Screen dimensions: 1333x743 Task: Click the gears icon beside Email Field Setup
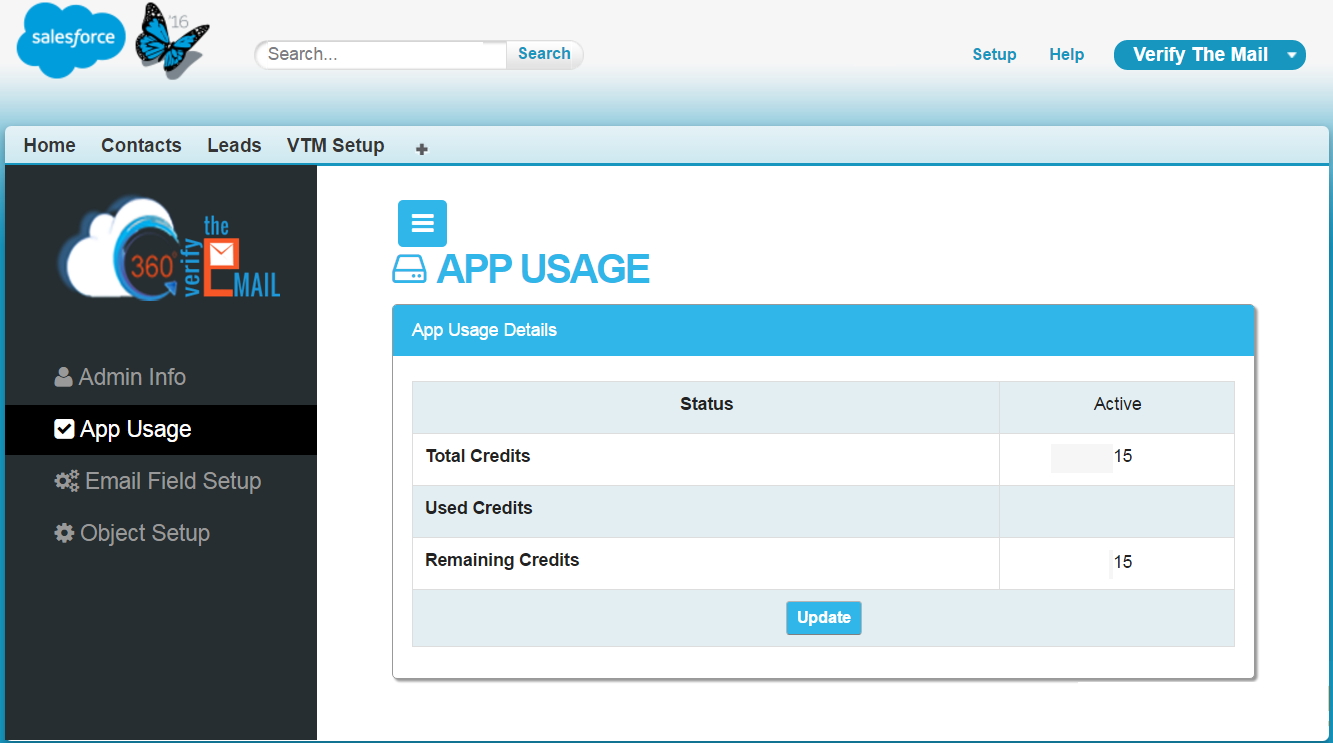coord(67,481)
